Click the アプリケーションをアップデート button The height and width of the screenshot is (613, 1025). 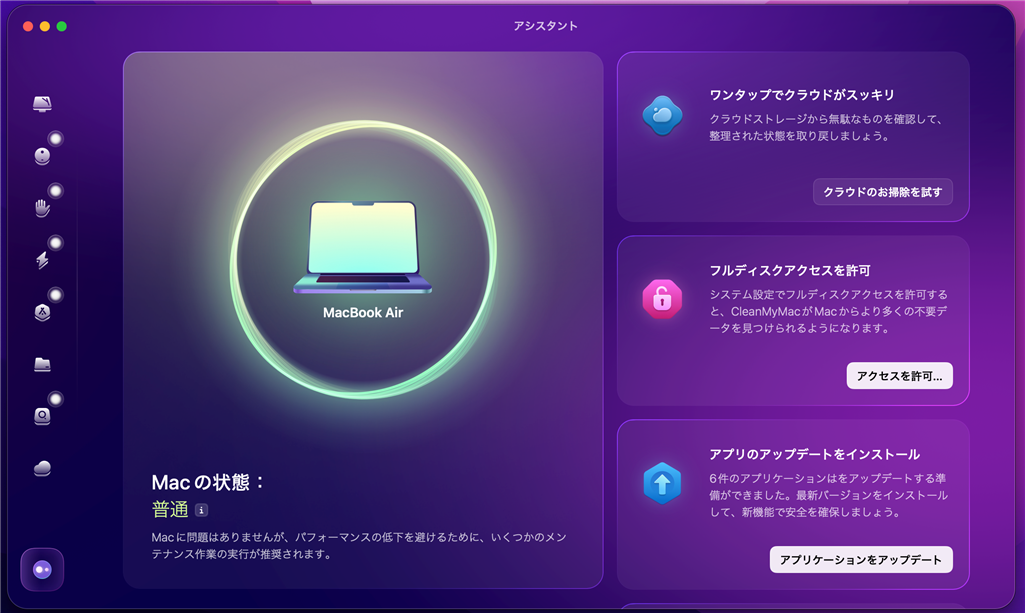point(861,559)
